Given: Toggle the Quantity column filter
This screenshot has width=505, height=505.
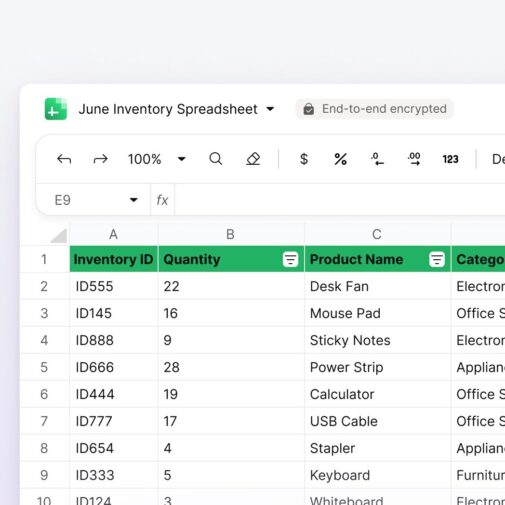Looking at the screenshot, I should click(x=290, y=259).
